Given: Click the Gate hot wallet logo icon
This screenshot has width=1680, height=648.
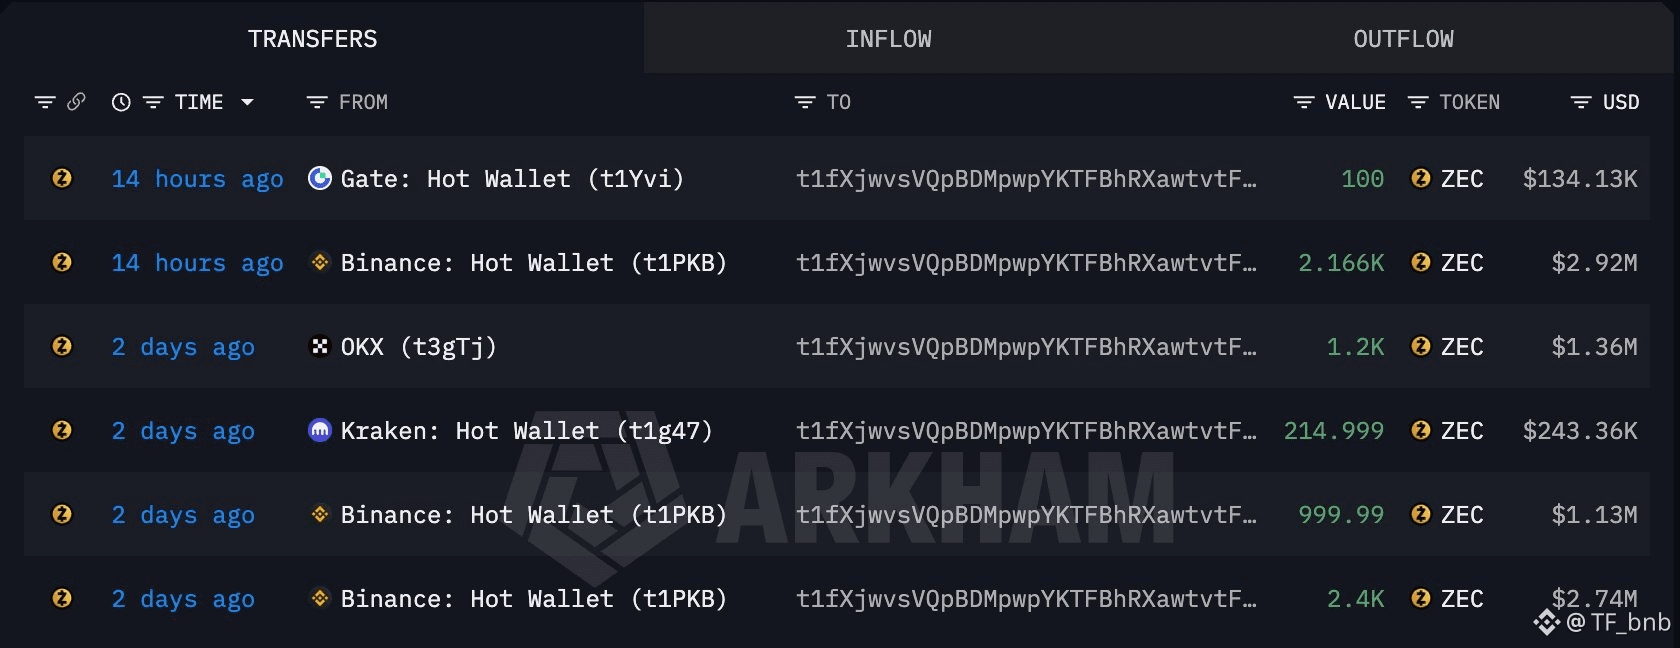Looking at the screenshot, I should pyautogui.click(x=320, y=178).
